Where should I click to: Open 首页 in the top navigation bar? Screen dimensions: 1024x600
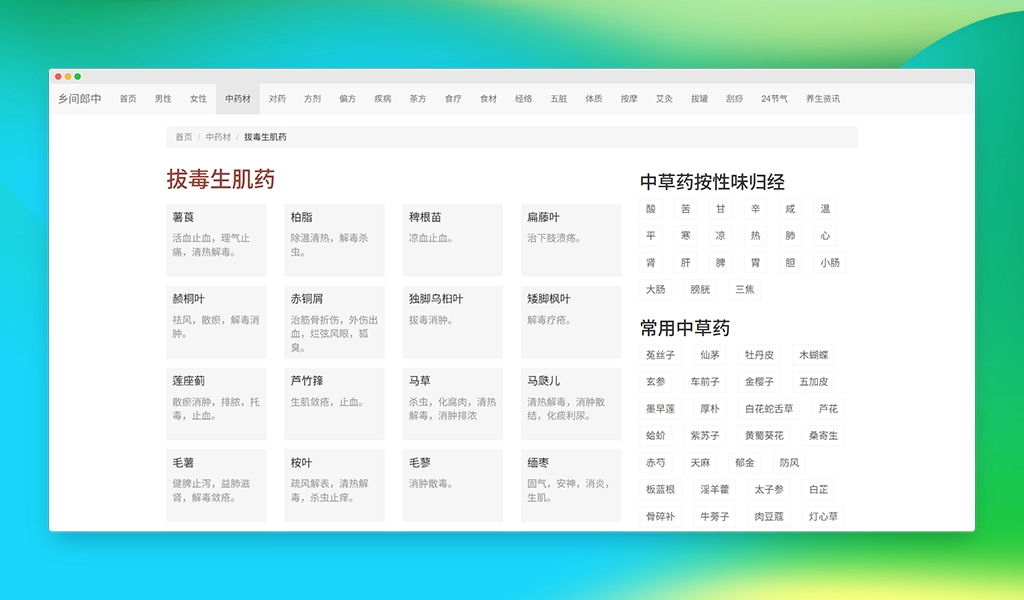128,99
